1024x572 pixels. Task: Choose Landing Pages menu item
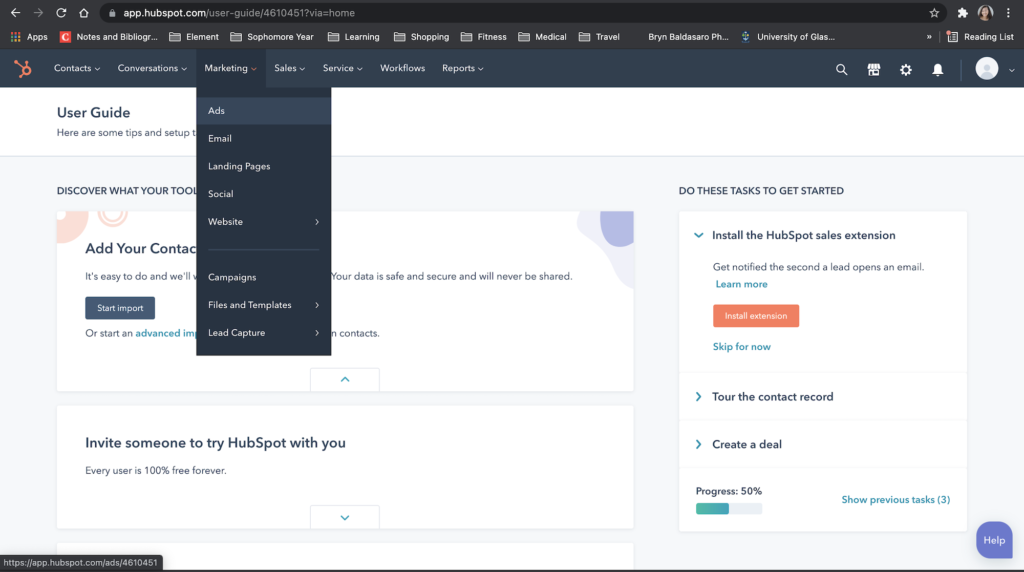click(x=263, y=167)
